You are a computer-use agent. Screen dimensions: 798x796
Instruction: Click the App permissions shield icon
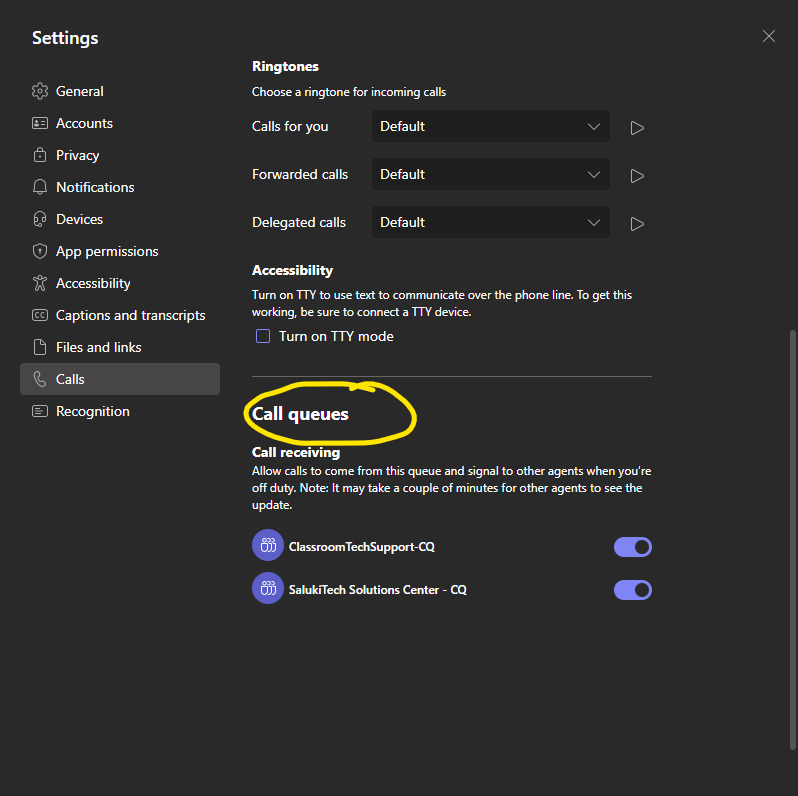click(40, 251)
